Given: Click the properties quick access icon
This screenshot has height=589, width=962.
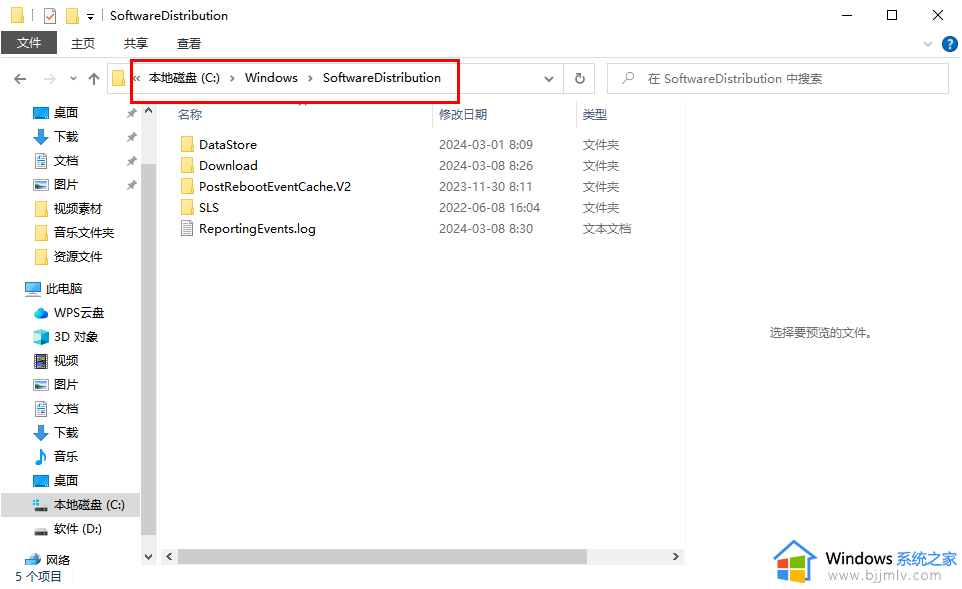Looking at the screenshot, I should pos(50,15).
